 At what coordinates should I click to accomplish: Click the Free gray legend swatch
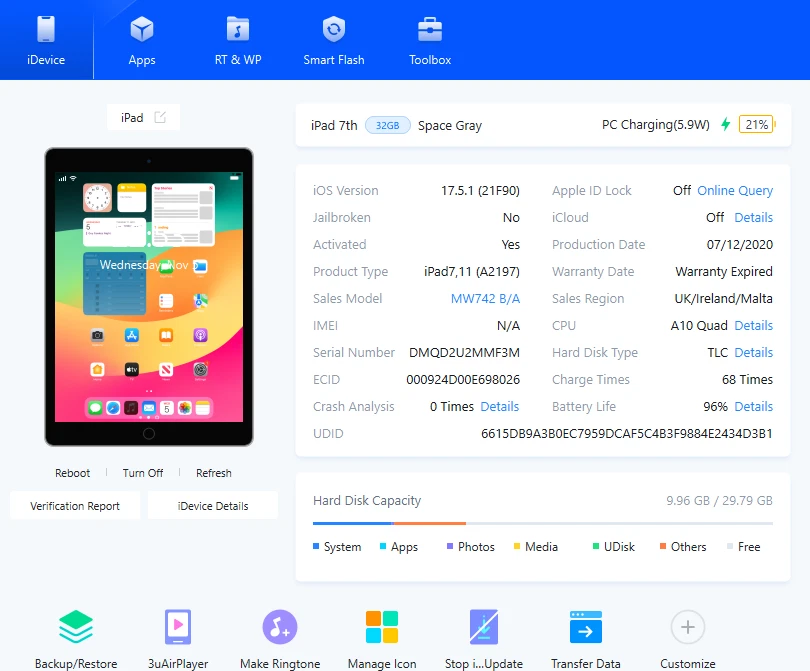[730, 546]
